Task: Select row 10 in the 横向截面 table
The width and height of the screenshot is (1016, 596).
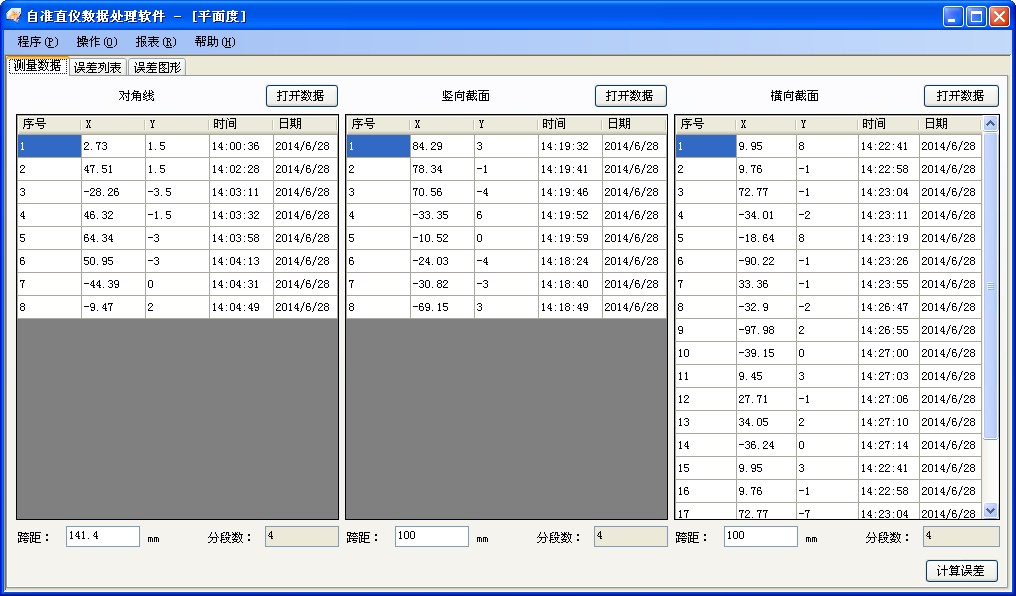Action: (780, 353)
